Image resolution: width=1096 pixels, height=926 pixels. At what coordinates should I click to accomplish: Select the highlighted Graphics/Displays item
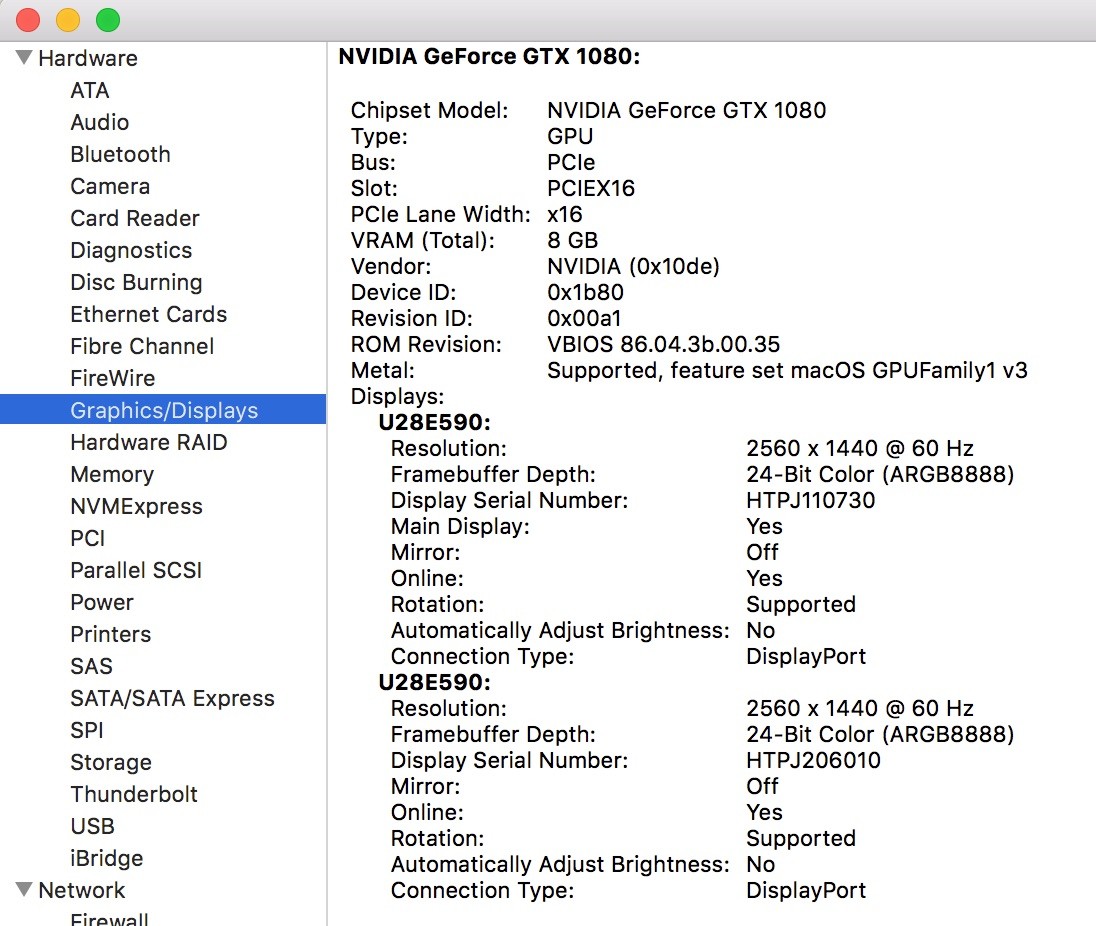(x=164, y=410)
